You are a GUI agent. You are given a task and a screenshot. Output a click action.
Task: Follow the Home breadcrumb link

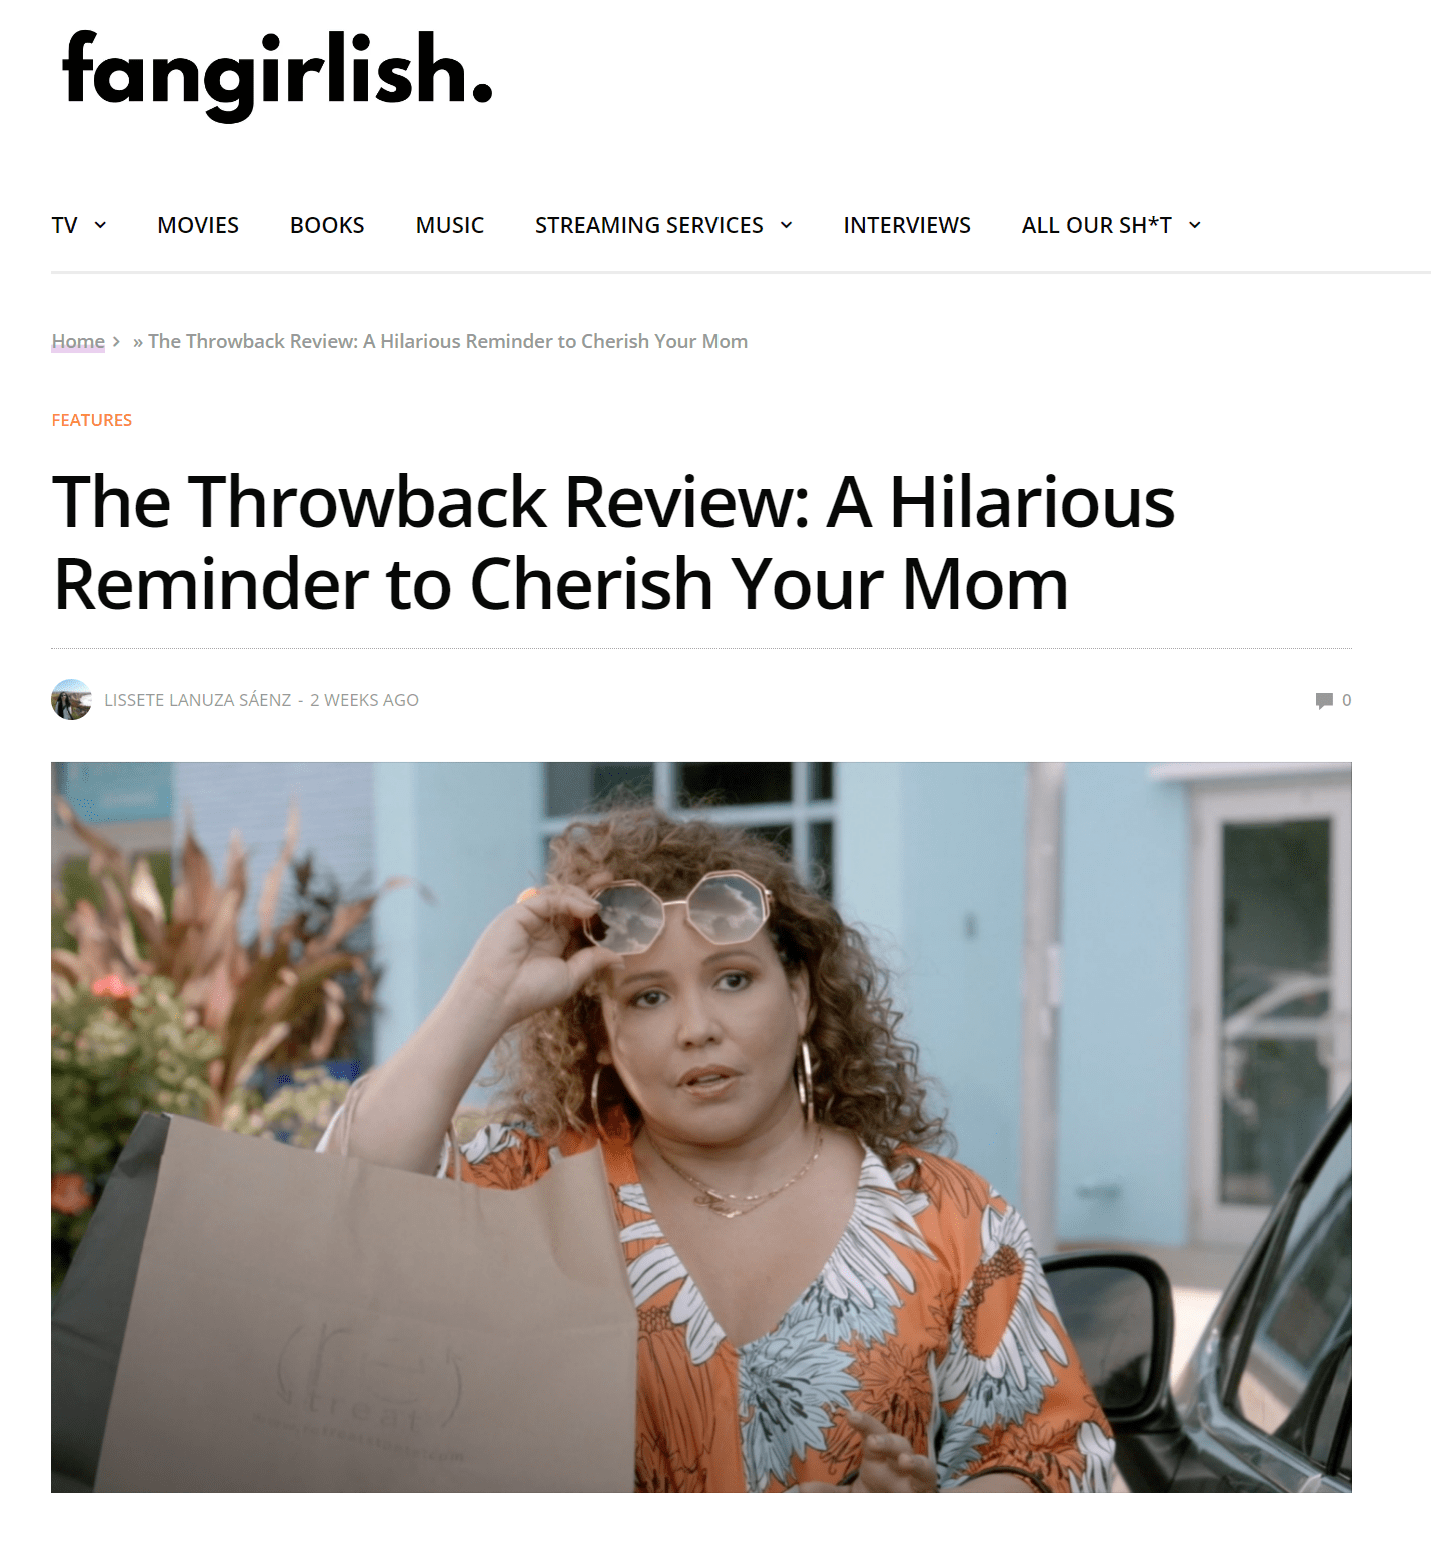pos(78,341)
